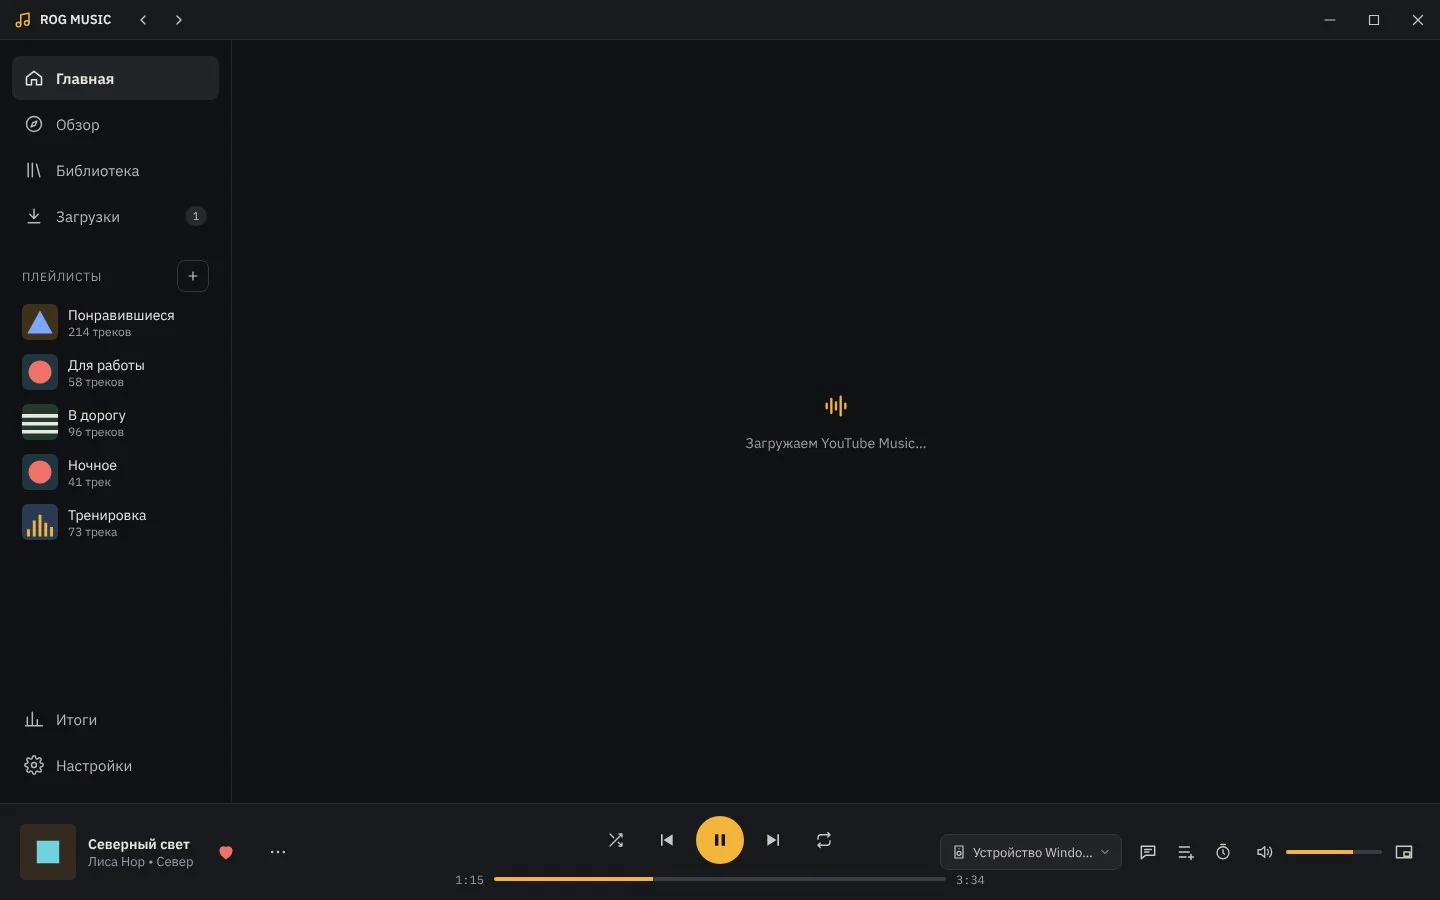Open the Северный свет album cover
Screen dimensions: 1440x900
(48, 852)
